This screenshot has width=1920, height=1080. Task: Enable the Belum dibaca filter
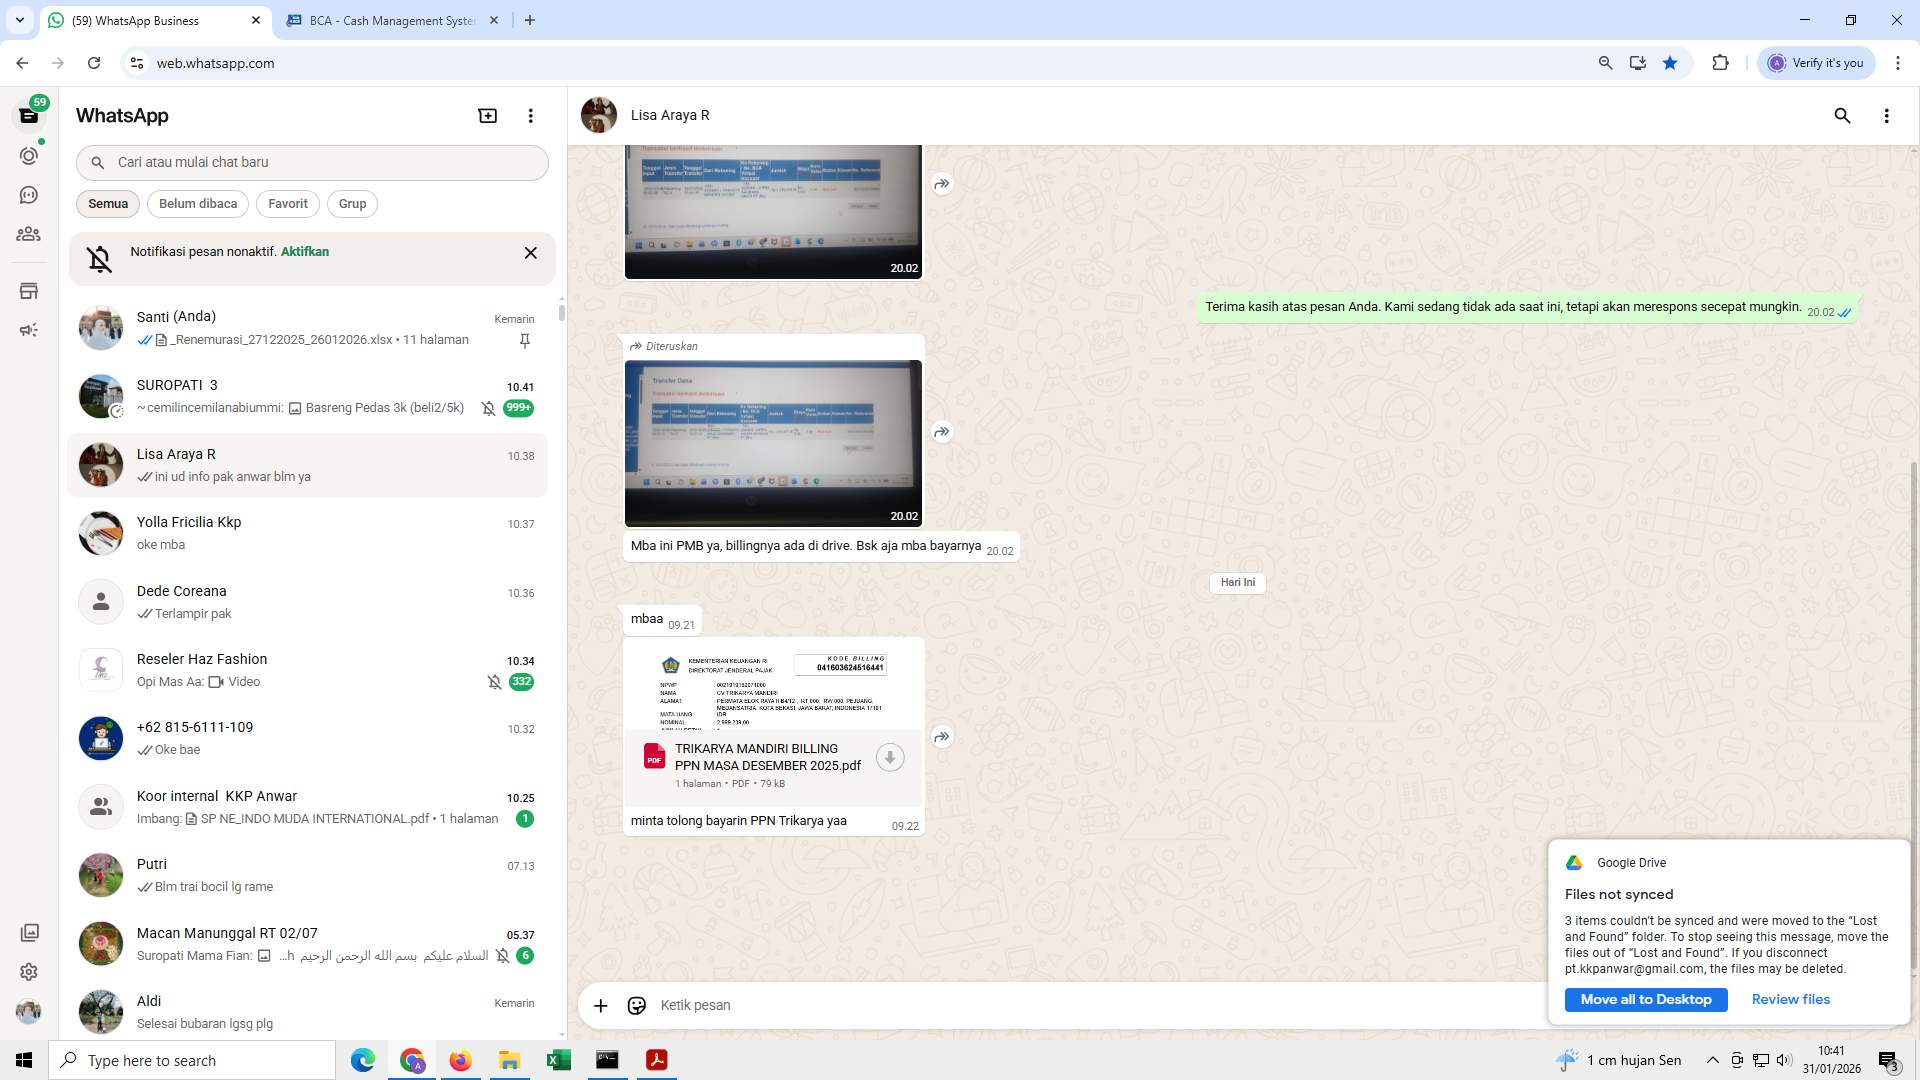[197, 204]
